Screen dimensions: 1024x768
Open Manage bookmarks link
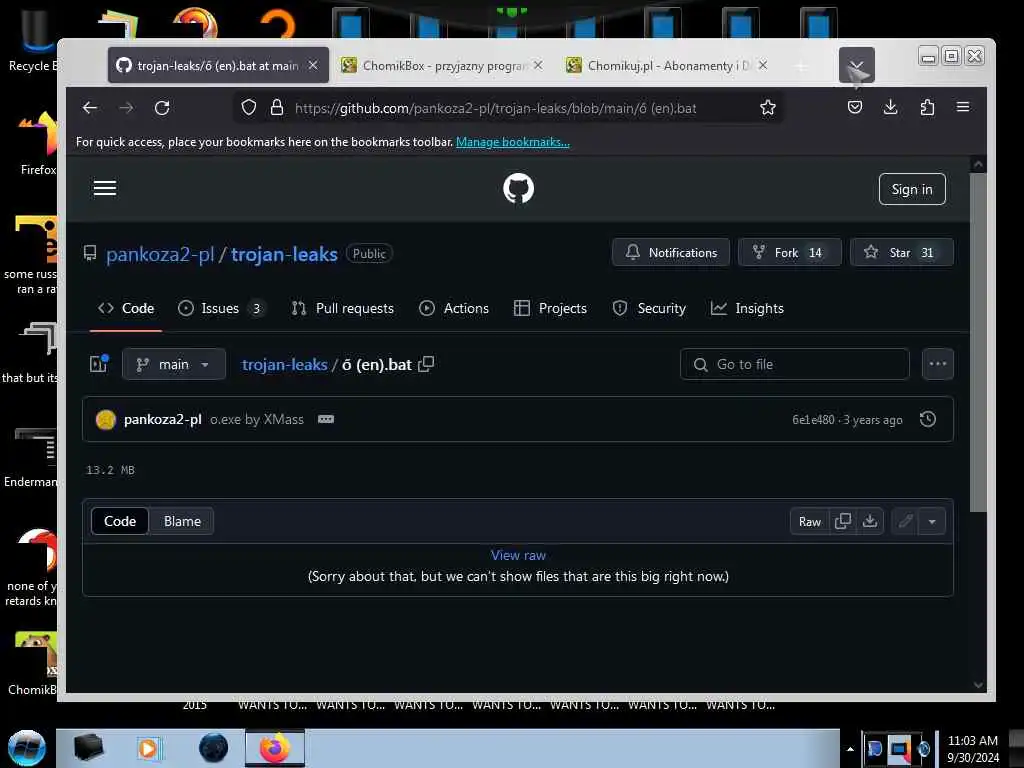(x=513, y=142)
